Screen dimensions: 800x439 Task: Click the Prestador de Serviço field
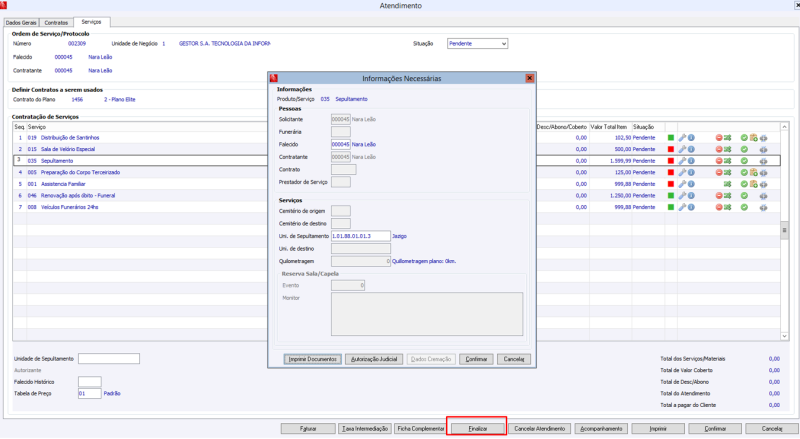pyautogui.click(x=341, y=182)
